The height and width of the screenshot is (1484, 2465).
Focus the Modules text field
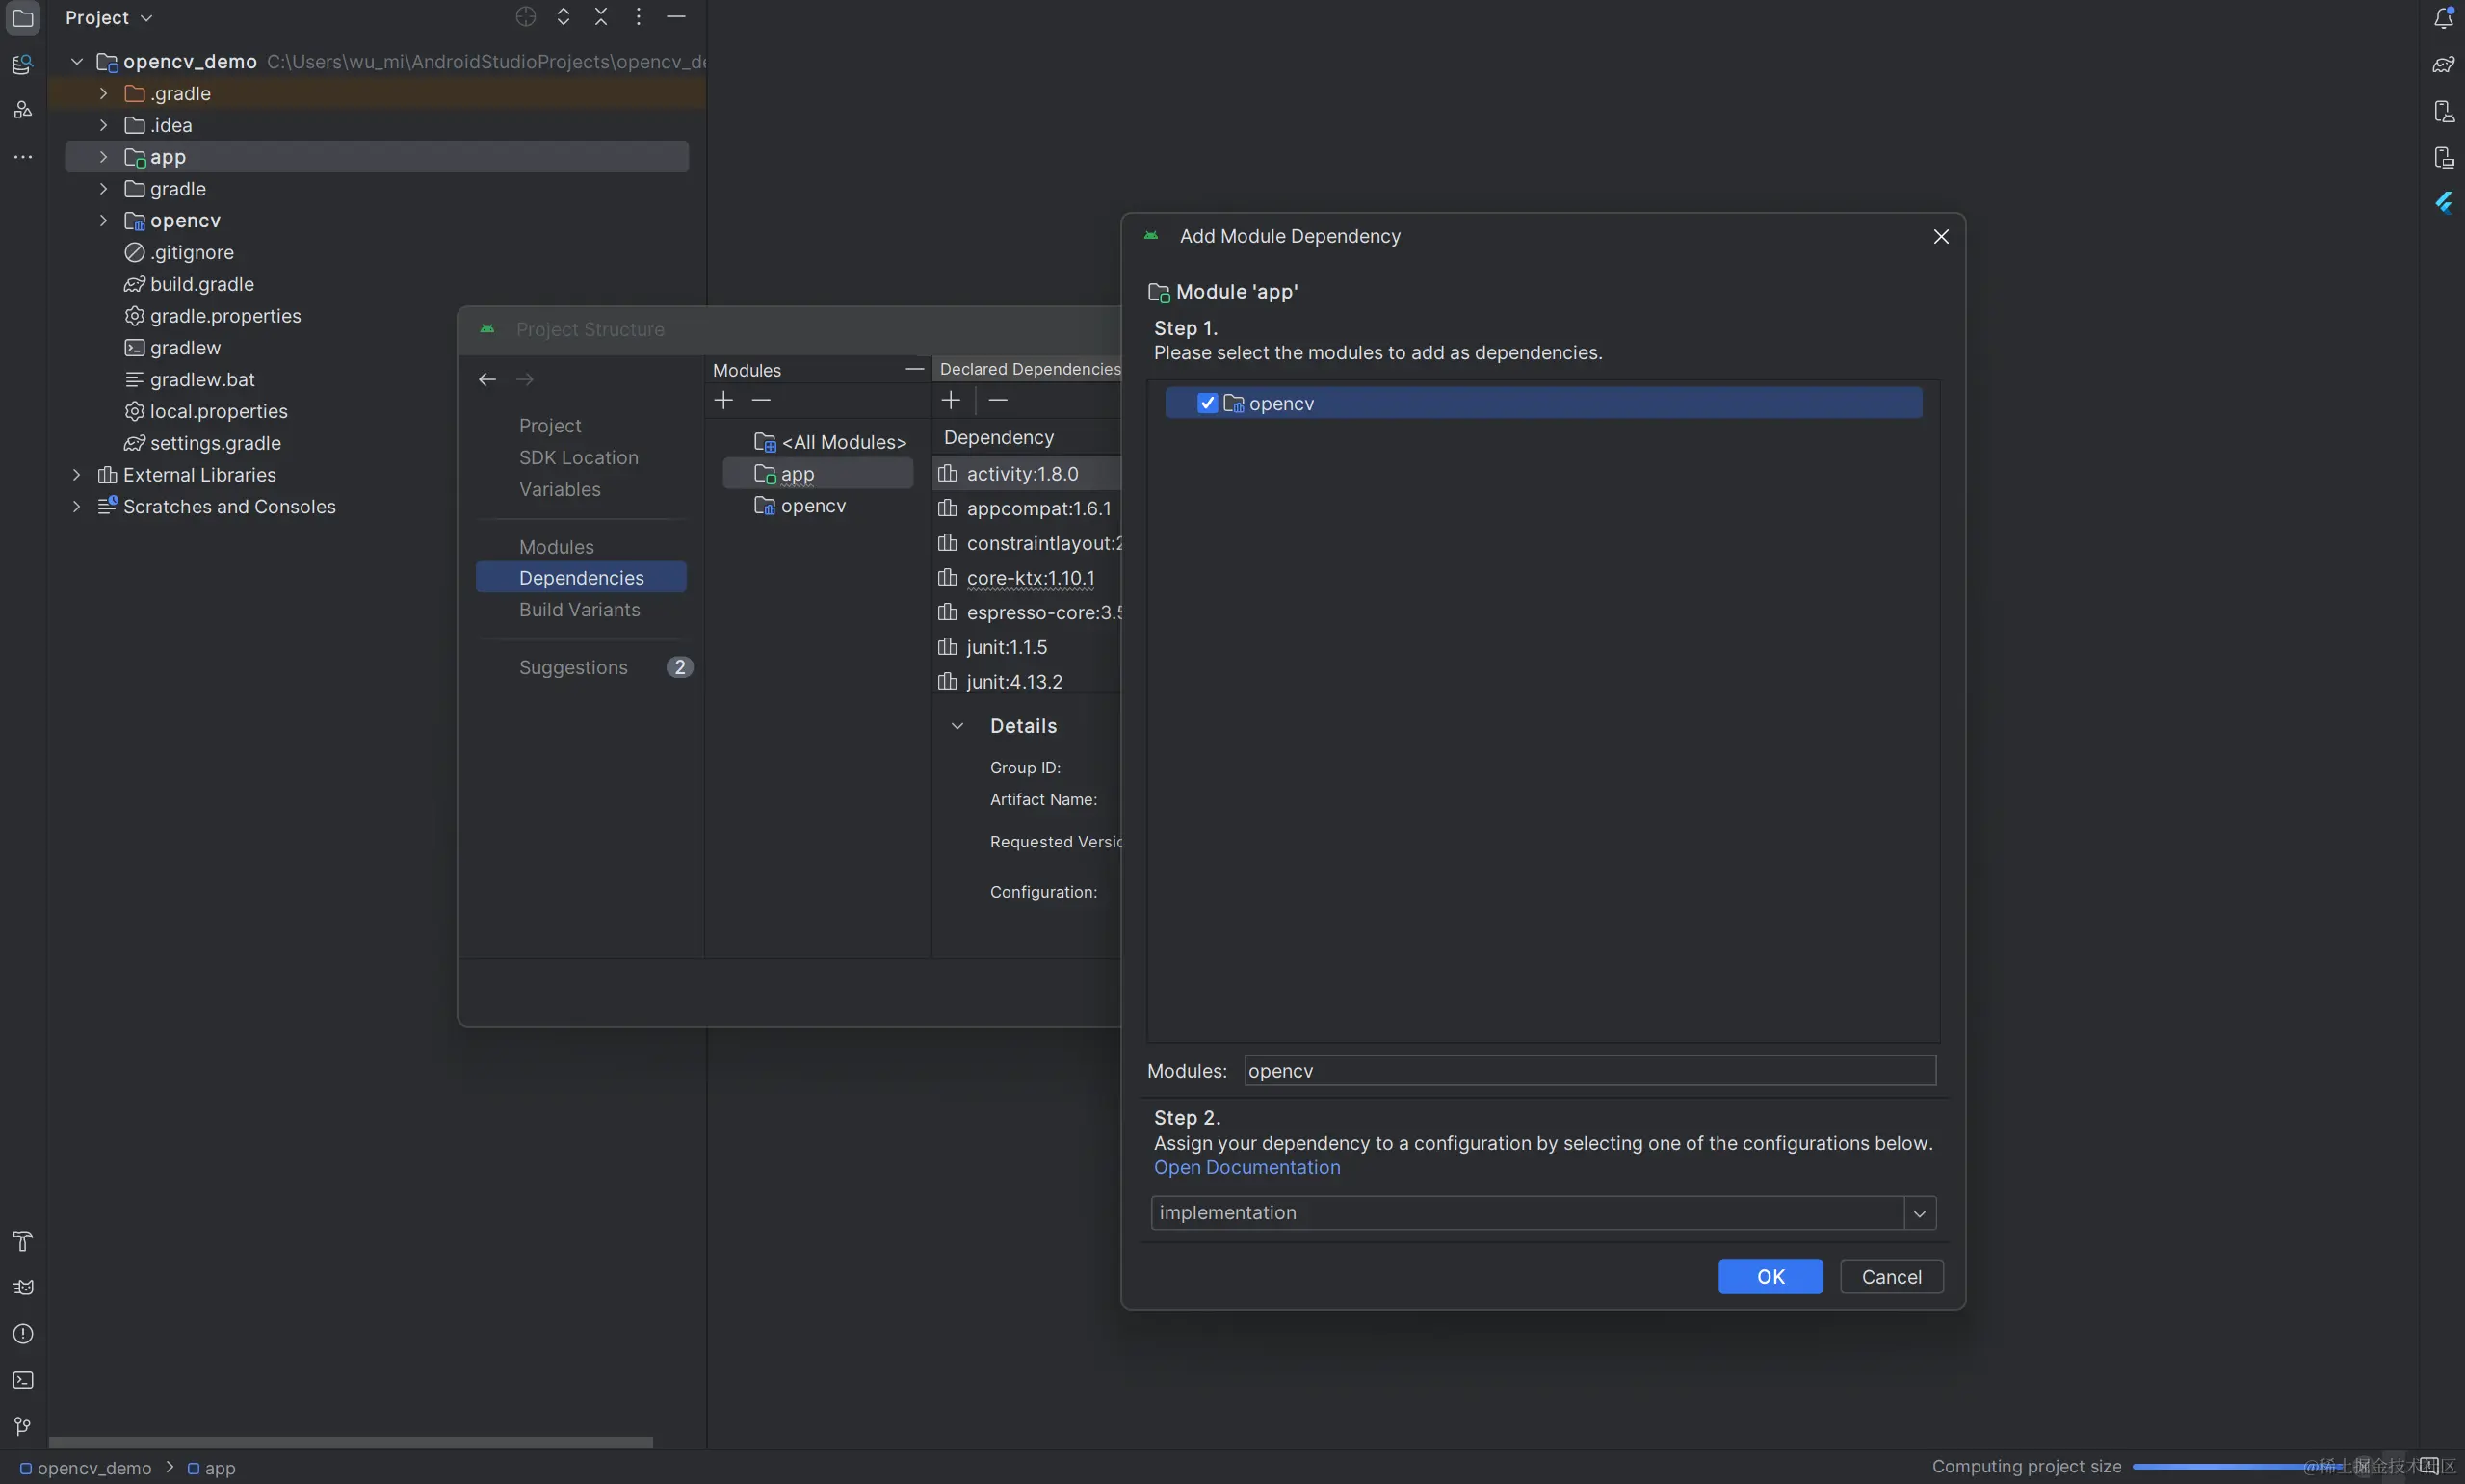coord(1589,1071)
